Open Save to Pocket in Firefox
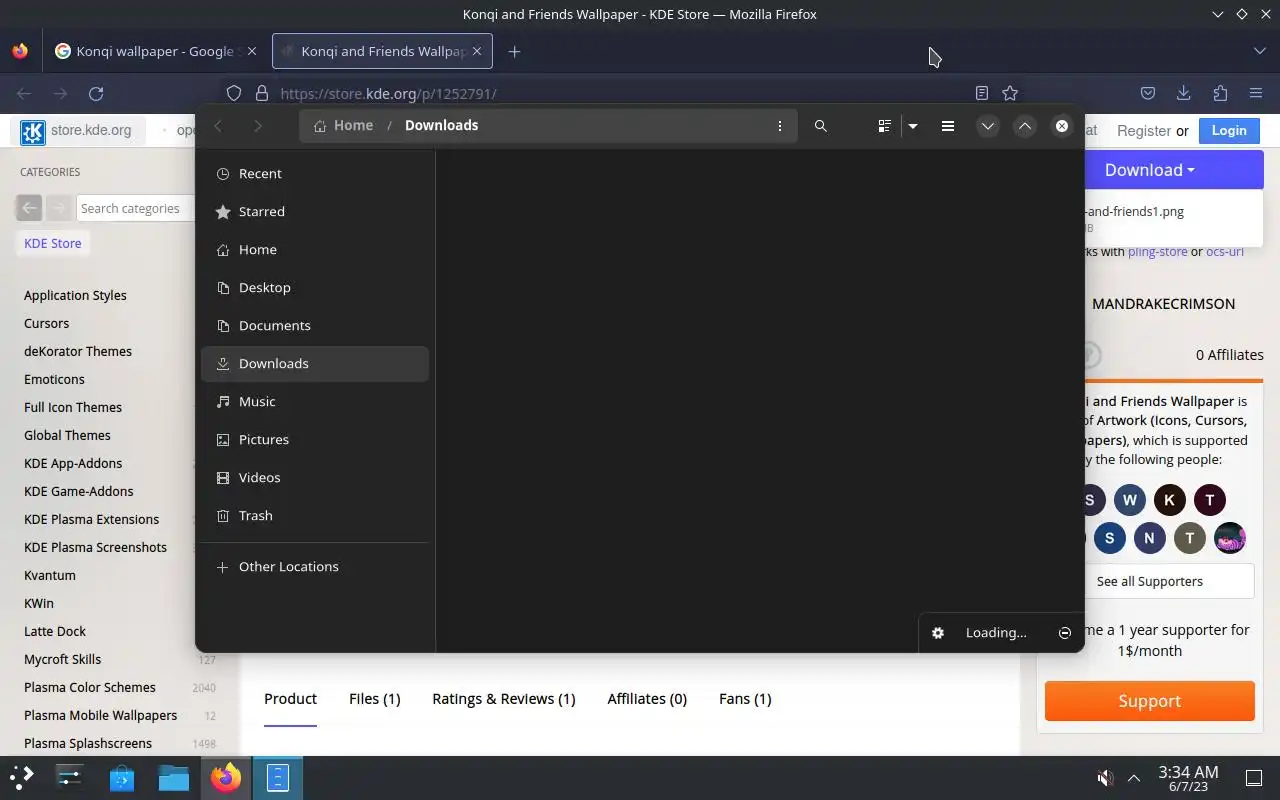Screen dimensions: 1280x800 coord(1148,93)
